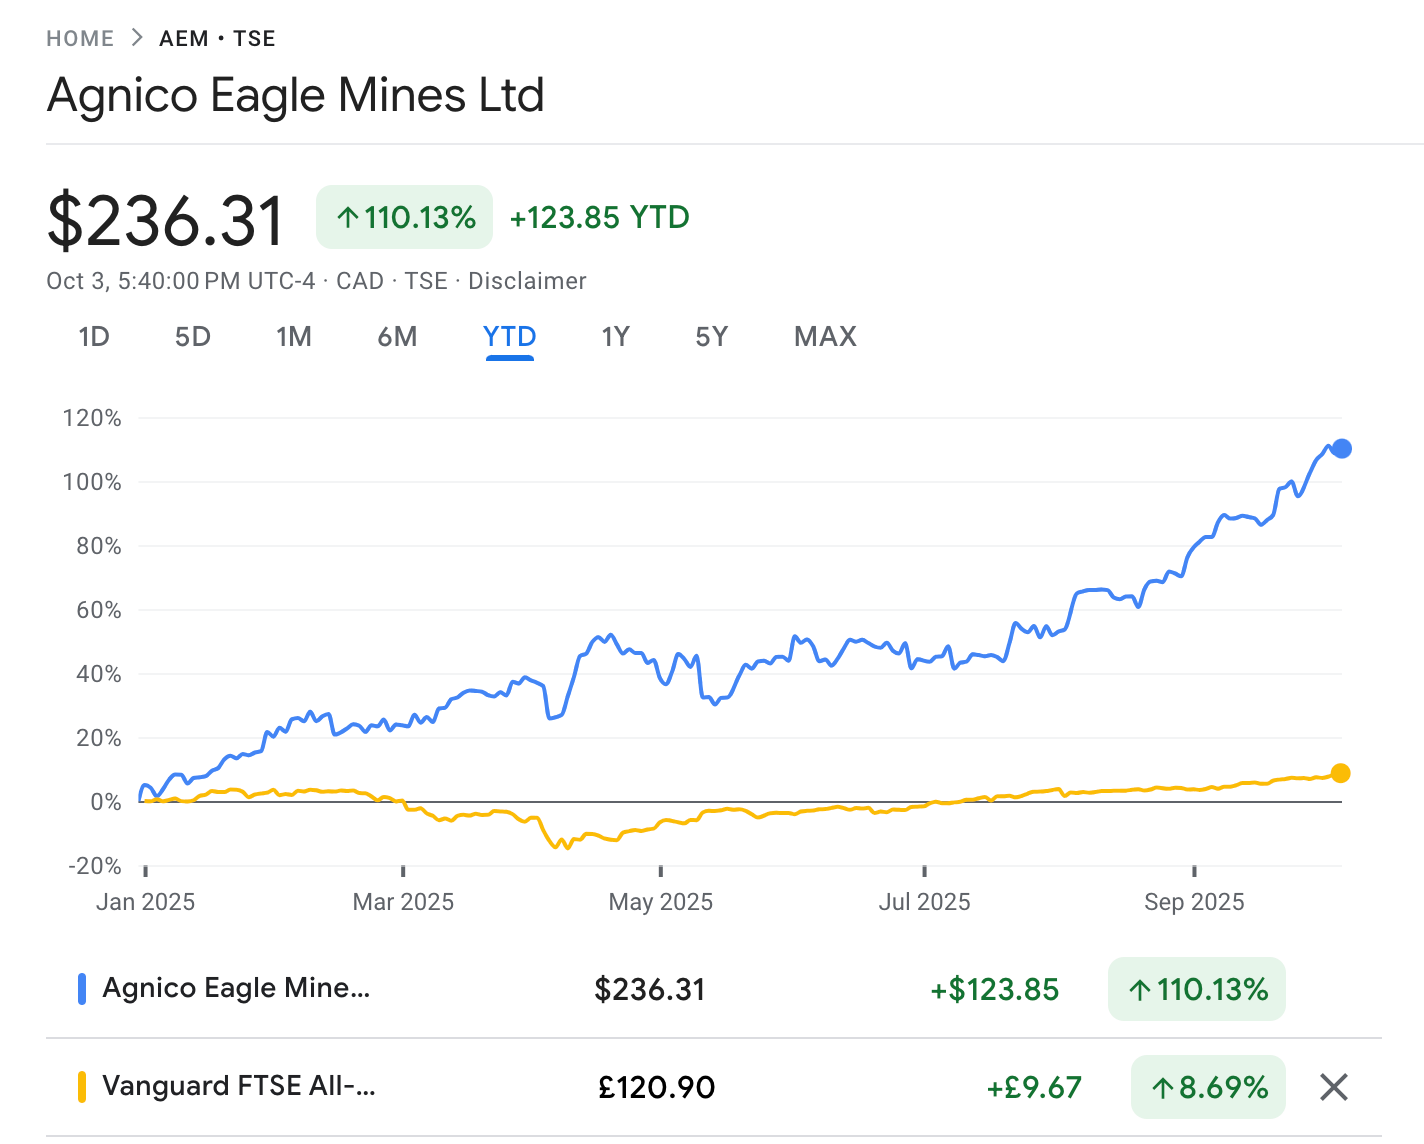Click the Jul 2025 axis label
The image size is (1424, 1144).
(x=924, y=902)
